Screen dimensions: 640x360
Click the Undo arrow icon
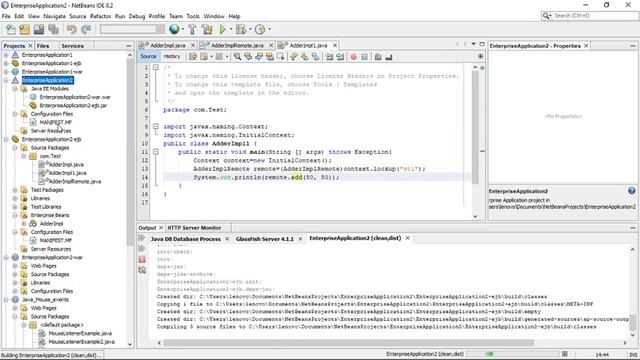click(x=72, y=29)
